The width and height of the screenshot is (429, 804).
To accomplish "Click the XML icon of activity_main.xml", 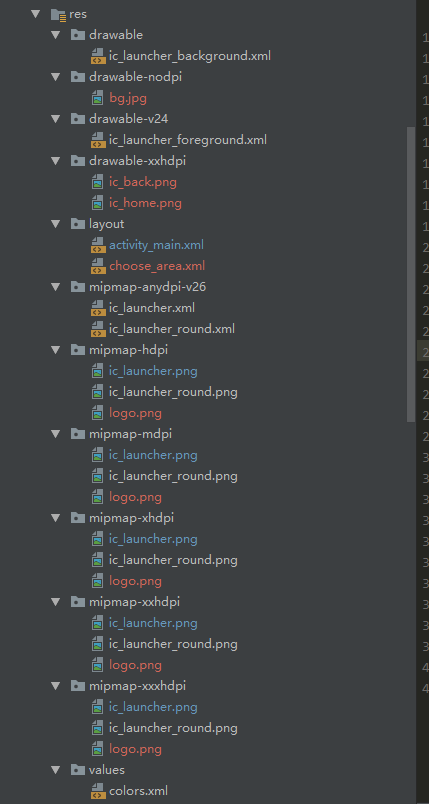I will click(97, 245).
